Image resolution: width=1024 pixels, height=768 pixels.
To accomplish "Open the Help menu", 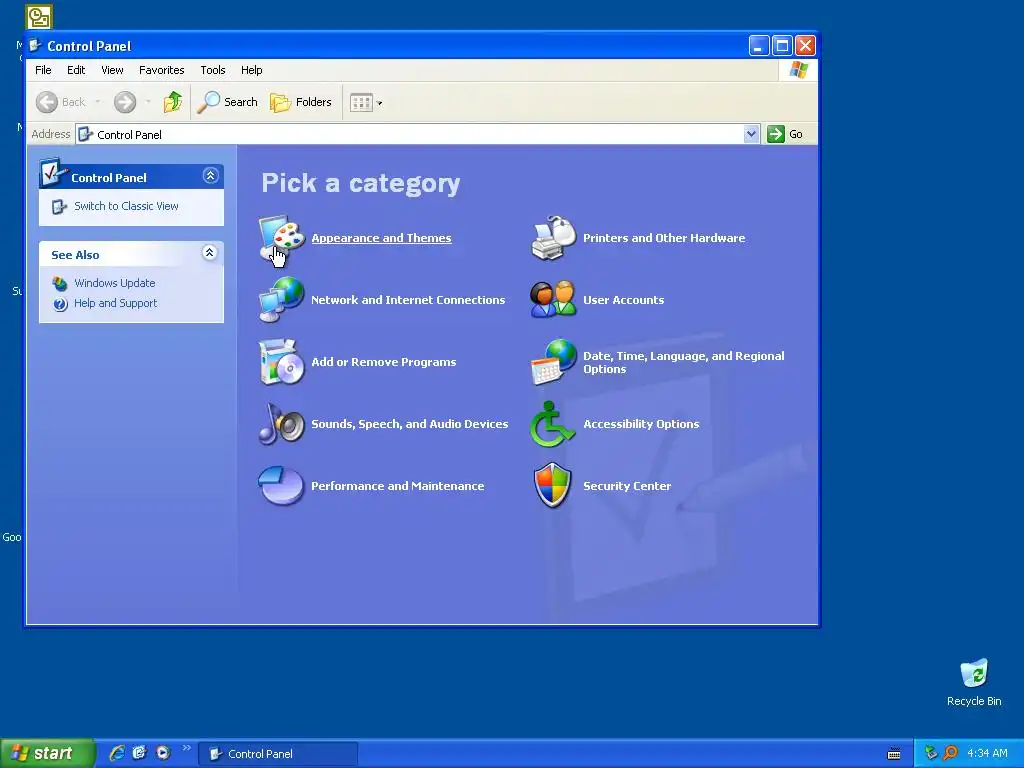I will click(251, 70).
